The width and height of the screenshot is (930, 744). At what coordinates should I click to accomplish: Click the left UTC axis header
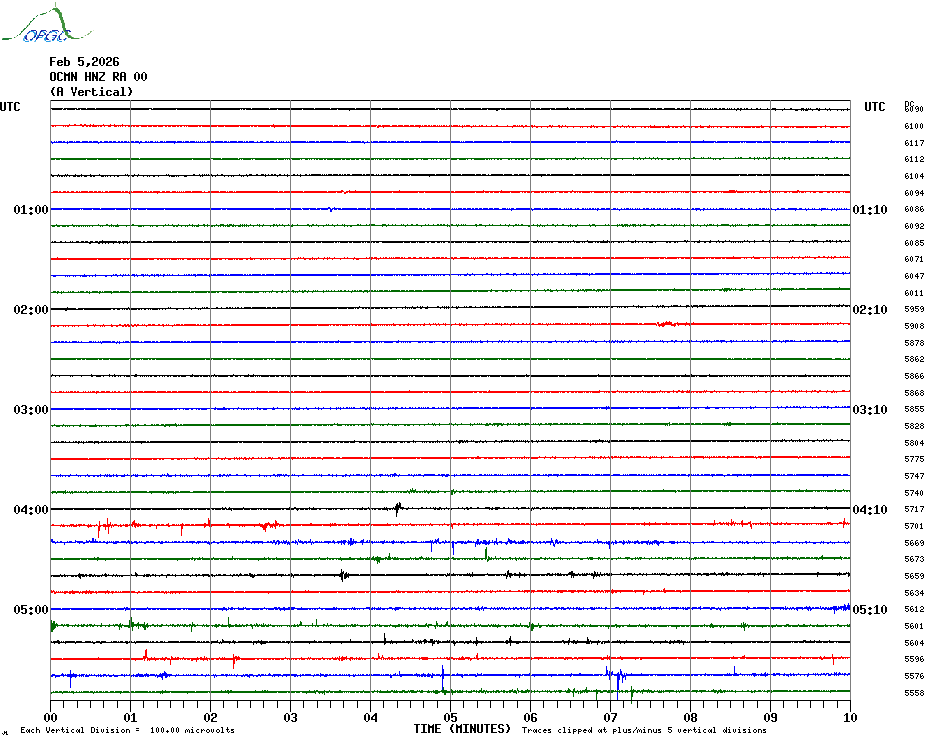[10, 107]
